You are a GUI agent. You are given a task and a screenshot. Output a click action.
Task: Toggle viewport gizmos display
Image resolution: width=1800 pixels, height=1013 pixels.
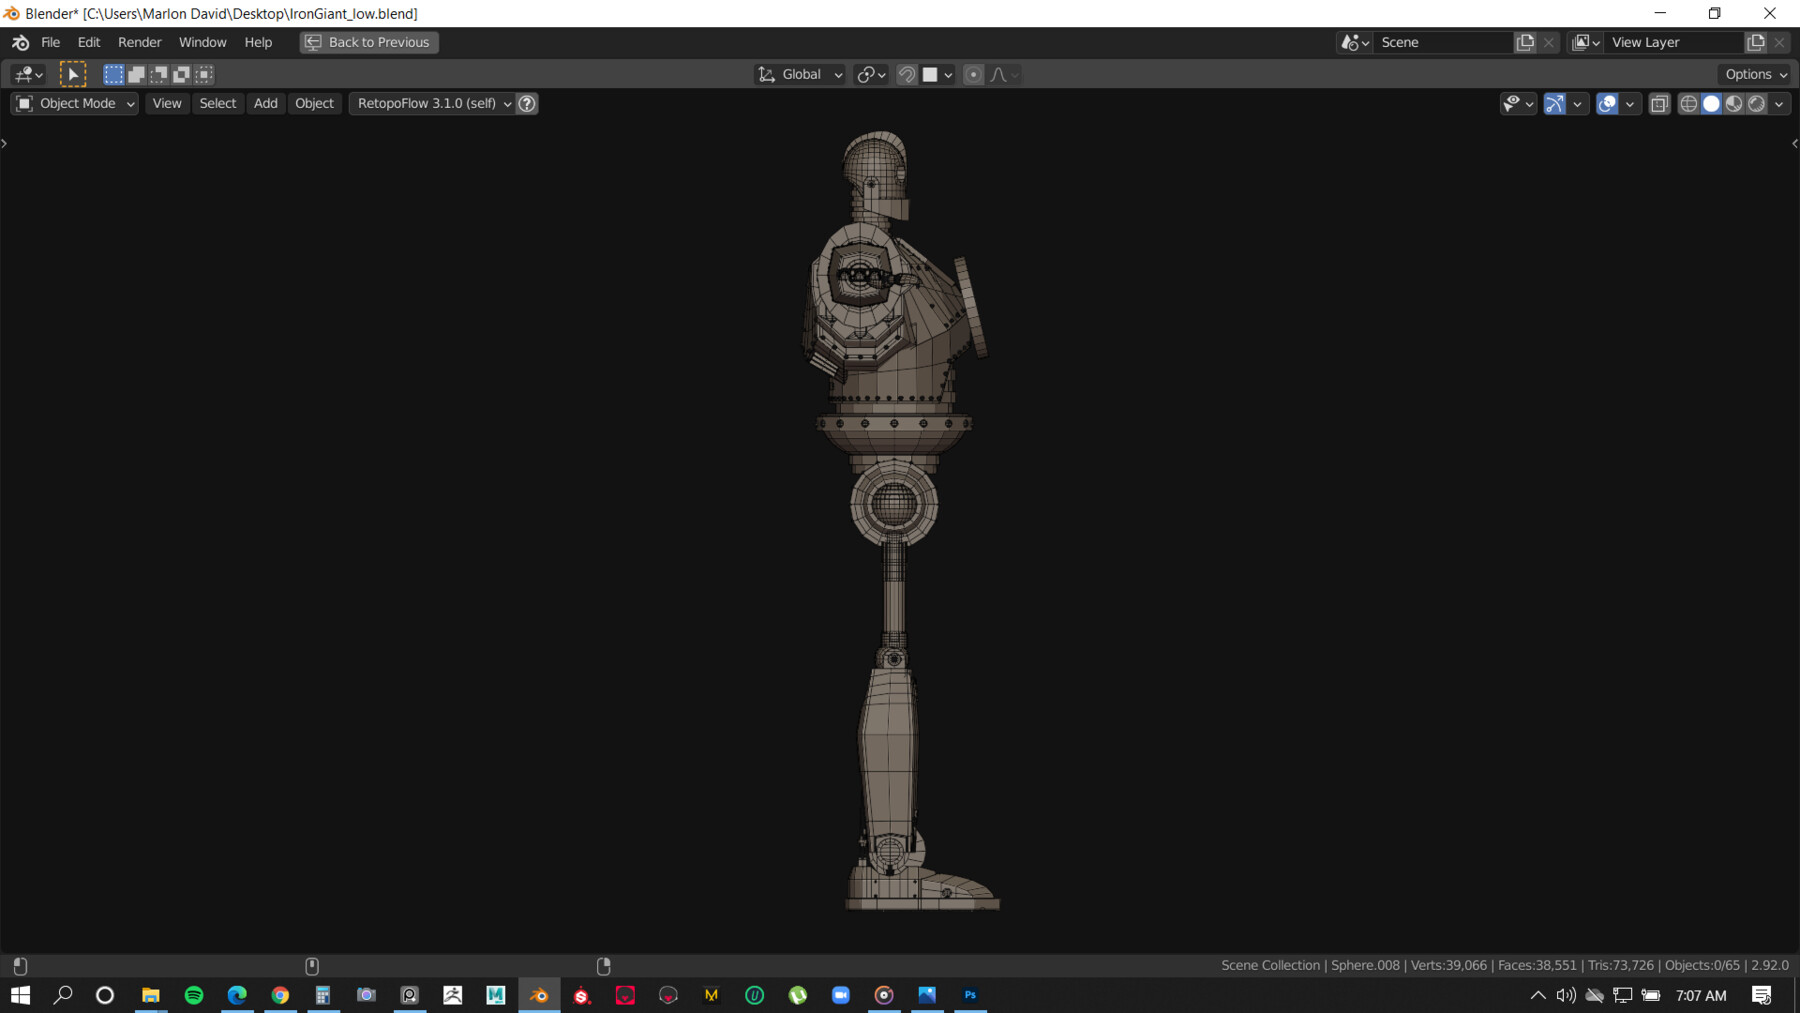pos(1555,103)
